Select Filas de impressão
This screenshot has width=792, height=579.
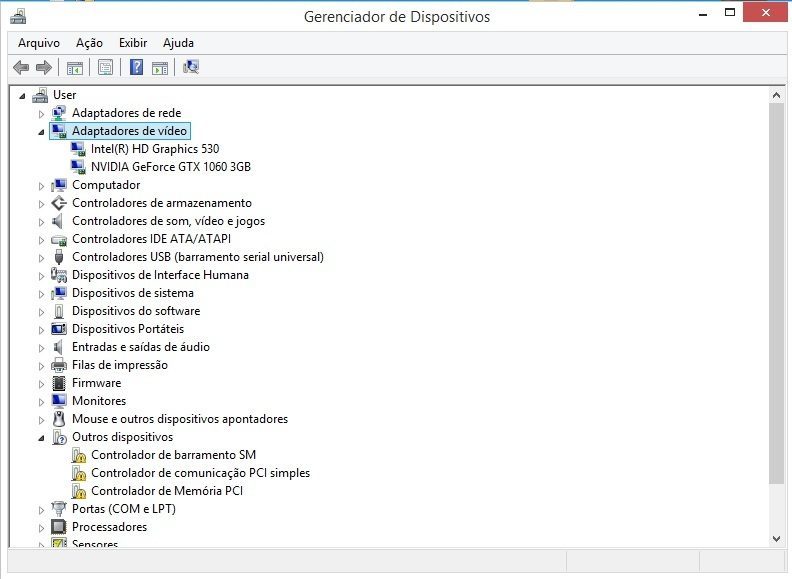[120, 365]
